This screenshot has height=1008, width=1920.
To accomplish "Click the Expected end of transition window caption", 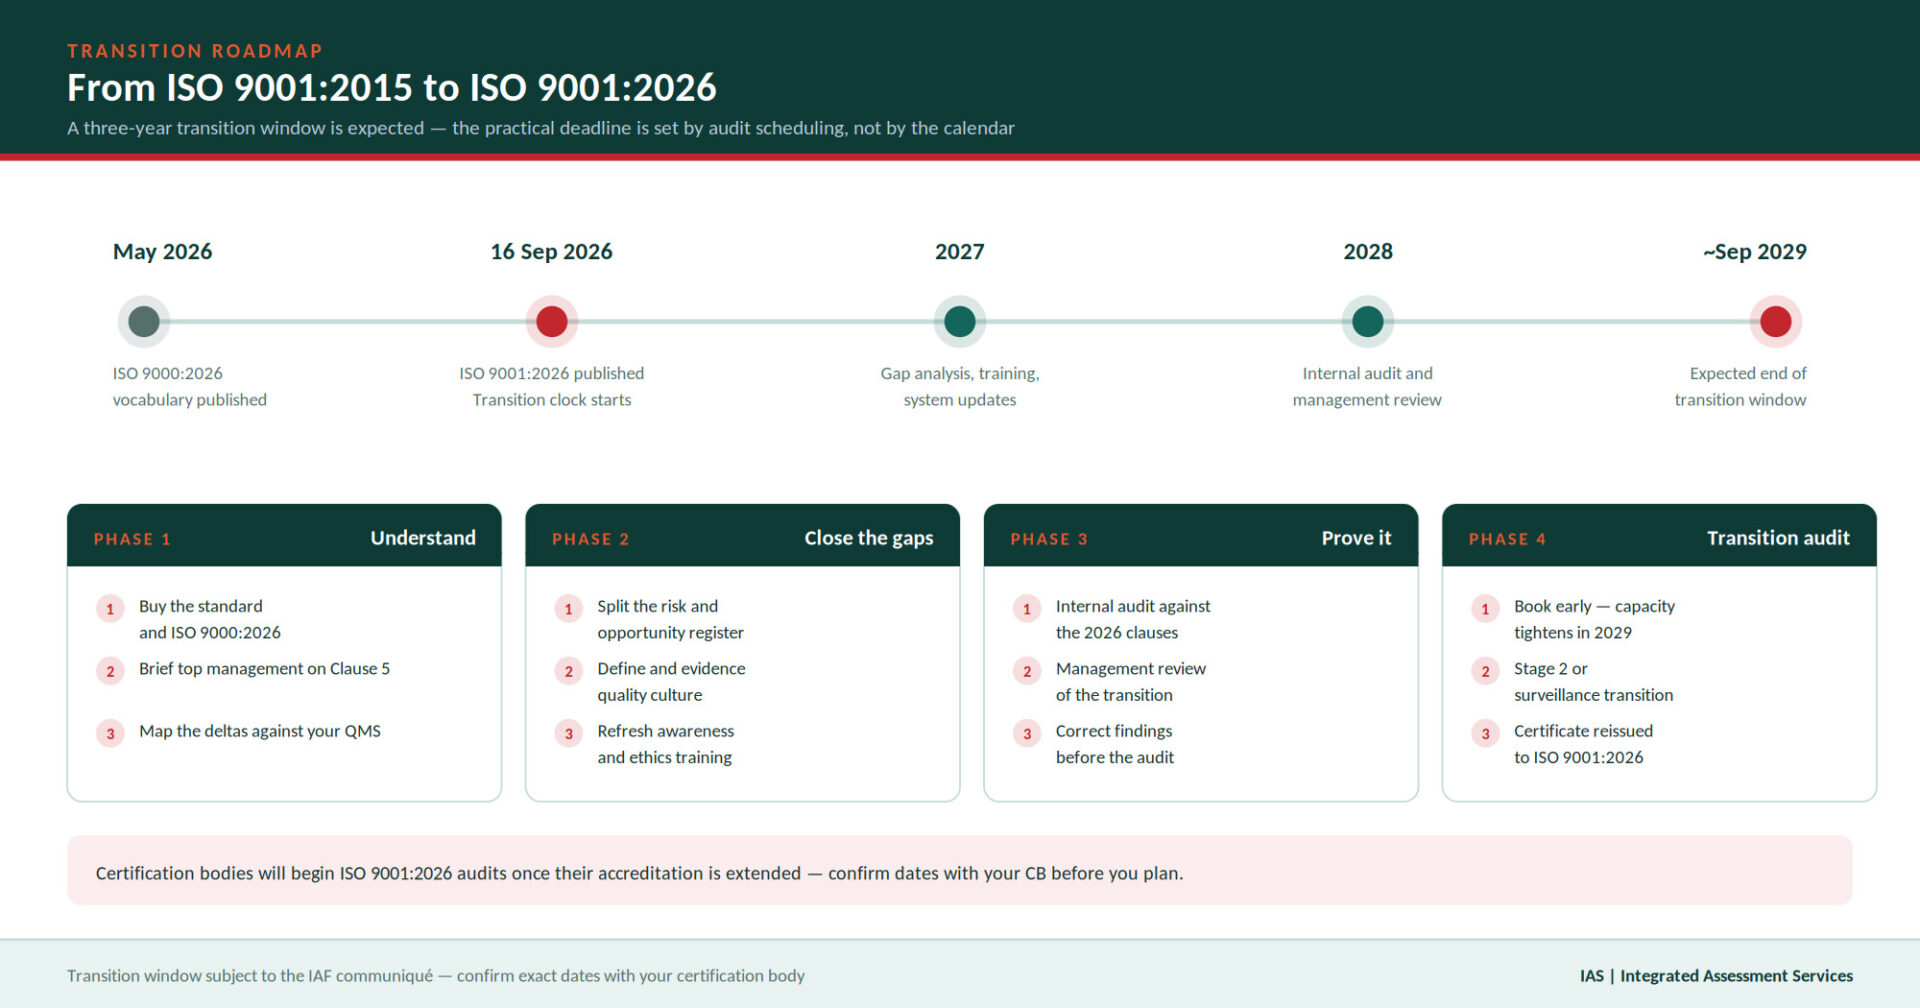I will (1741, 386).
